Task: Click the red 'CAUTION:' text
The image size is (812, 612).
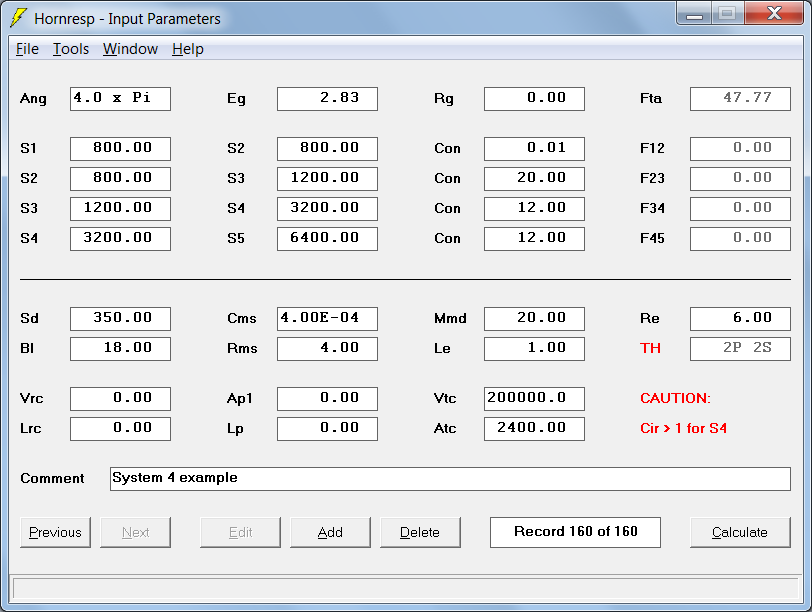Action: click(675, 398)
